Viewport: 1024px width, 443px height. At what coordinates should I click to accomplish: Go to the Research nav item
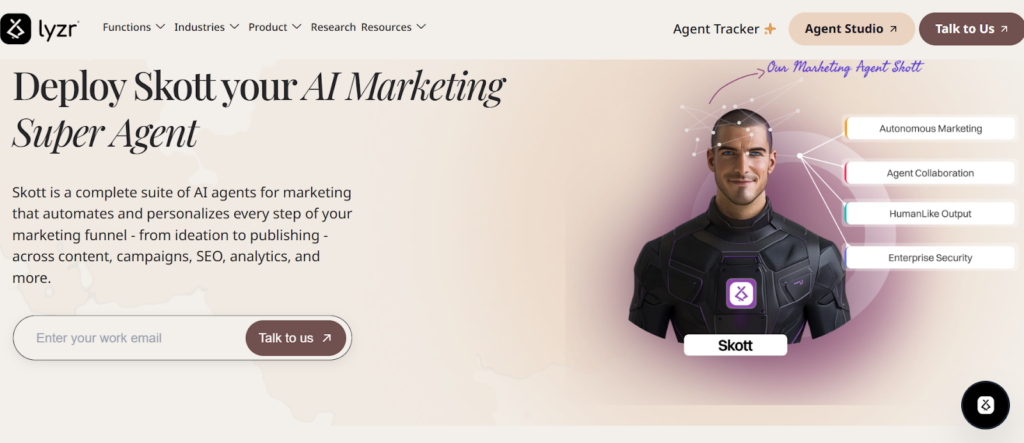pyautogui.click(x=333, y=27)
